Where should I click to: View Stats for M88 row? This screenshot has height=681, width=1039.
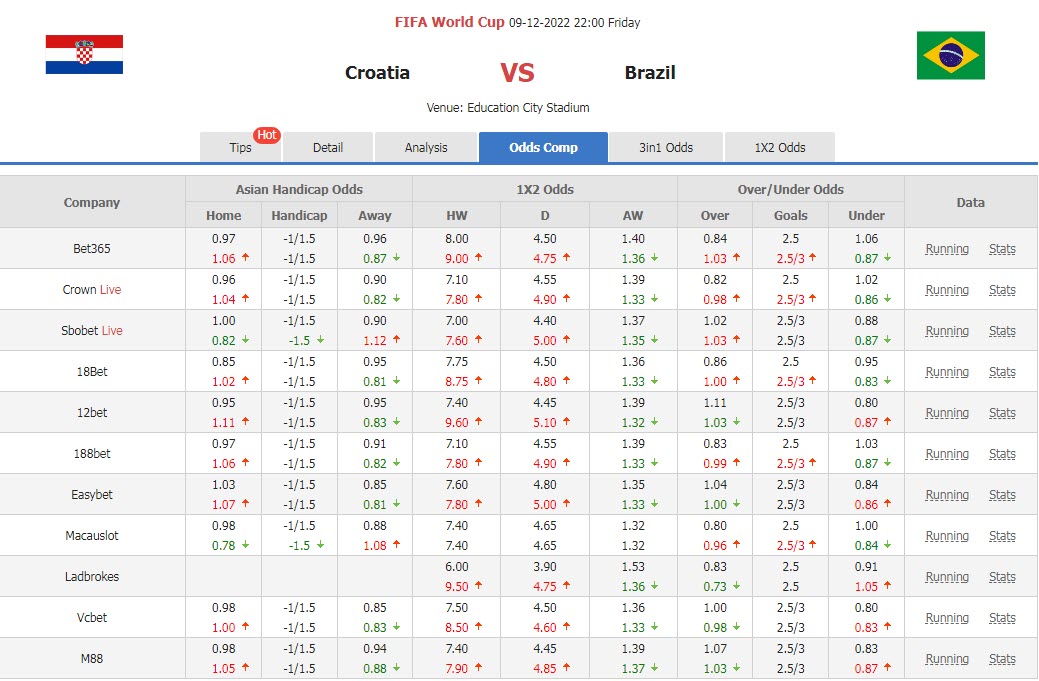click(1002, 659)
